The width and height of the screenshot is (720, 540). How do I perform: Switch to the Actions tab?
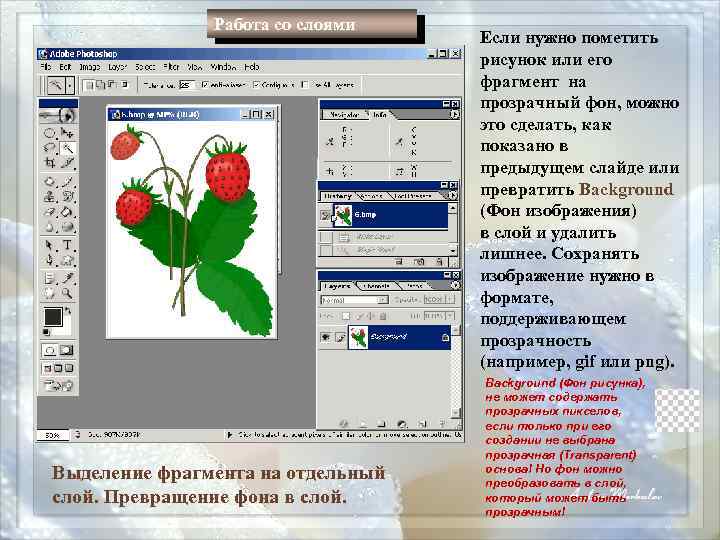371,196
